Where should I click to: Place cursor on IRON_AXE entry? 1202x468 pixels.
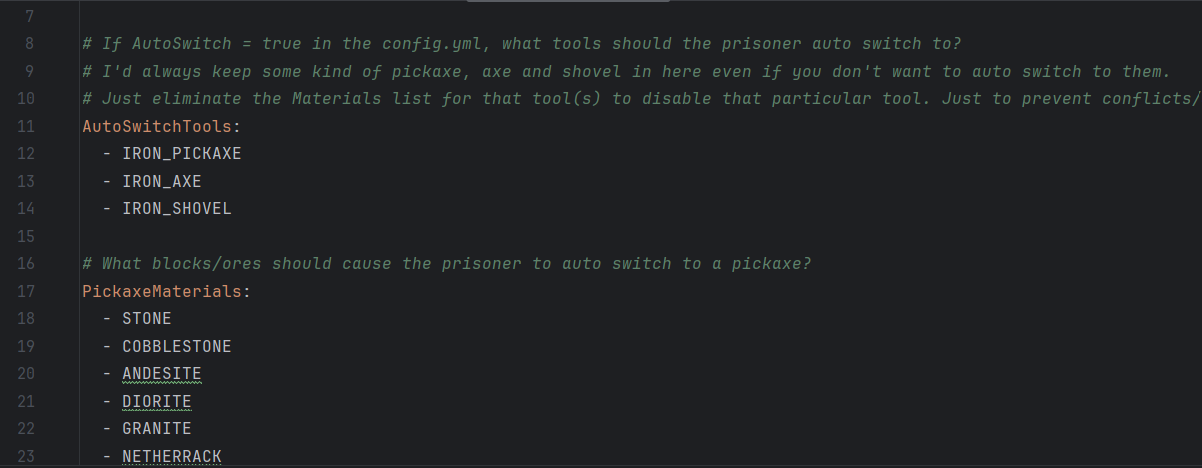(162, 182)
